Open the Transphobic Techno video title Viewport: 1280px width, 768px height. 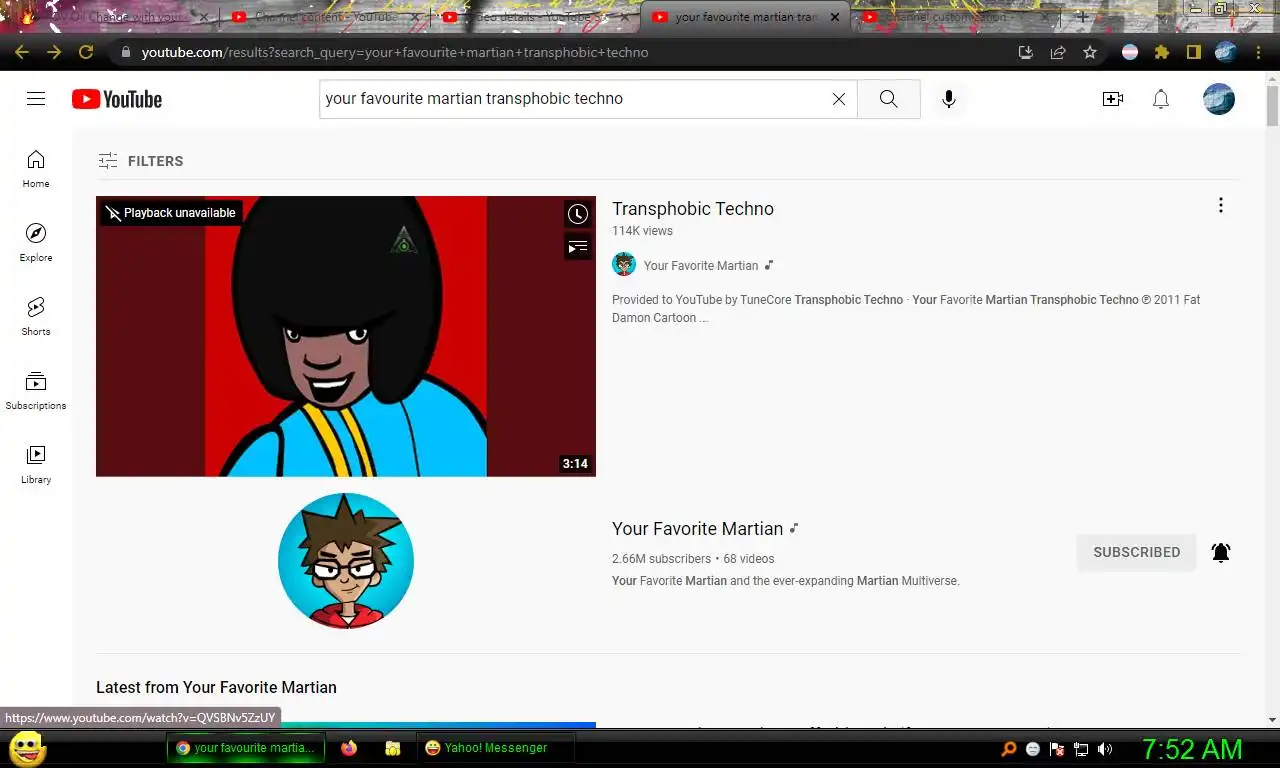point(693,209)
